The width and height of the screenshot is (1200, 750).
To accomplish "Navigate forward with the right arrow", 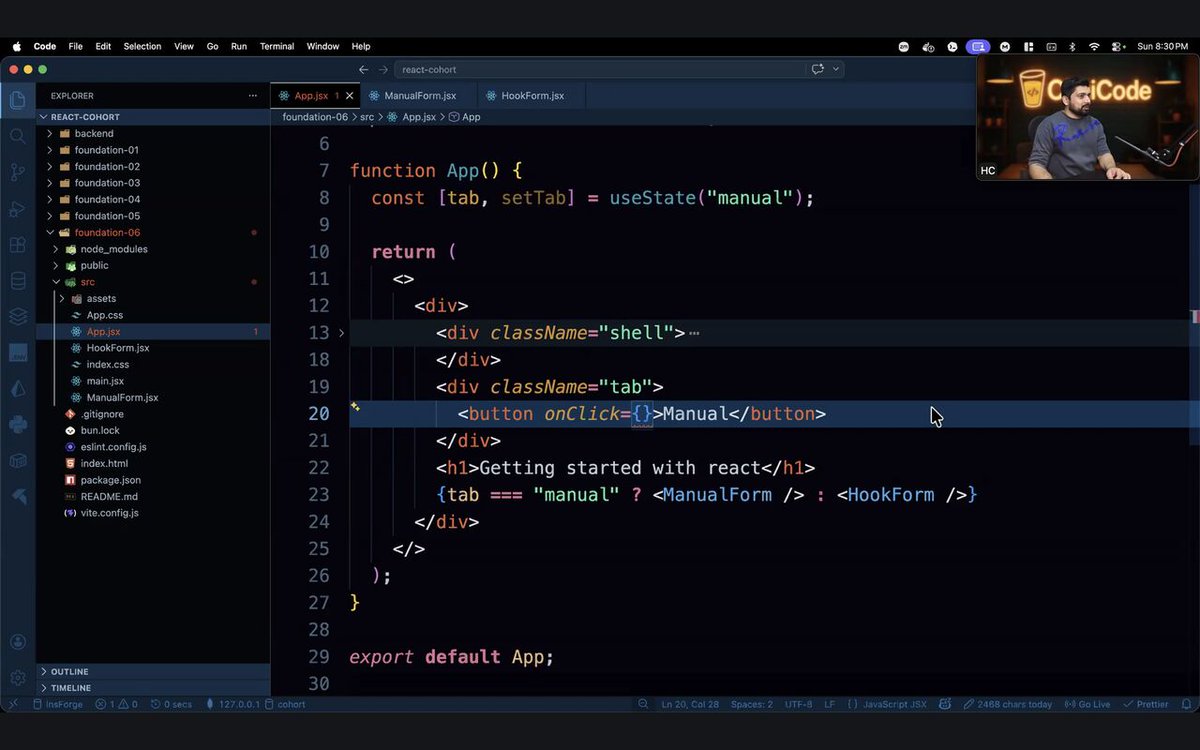I will [x=383, y=69].
